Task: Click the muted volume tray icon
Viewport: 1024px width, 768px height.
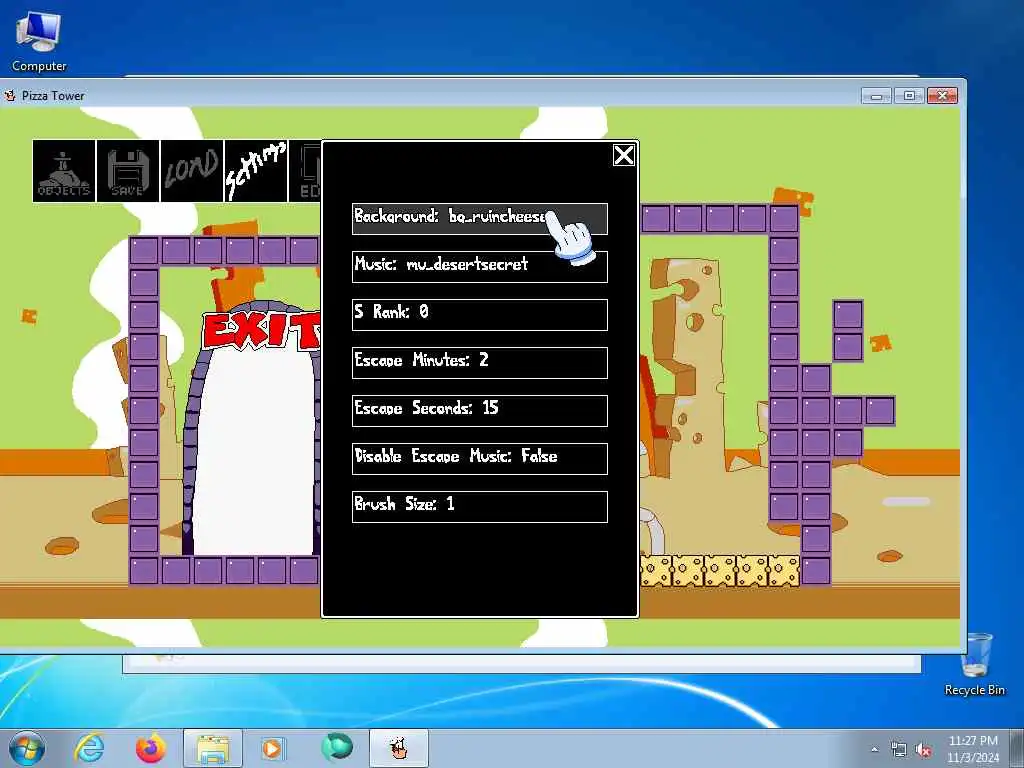Action: 923,750
